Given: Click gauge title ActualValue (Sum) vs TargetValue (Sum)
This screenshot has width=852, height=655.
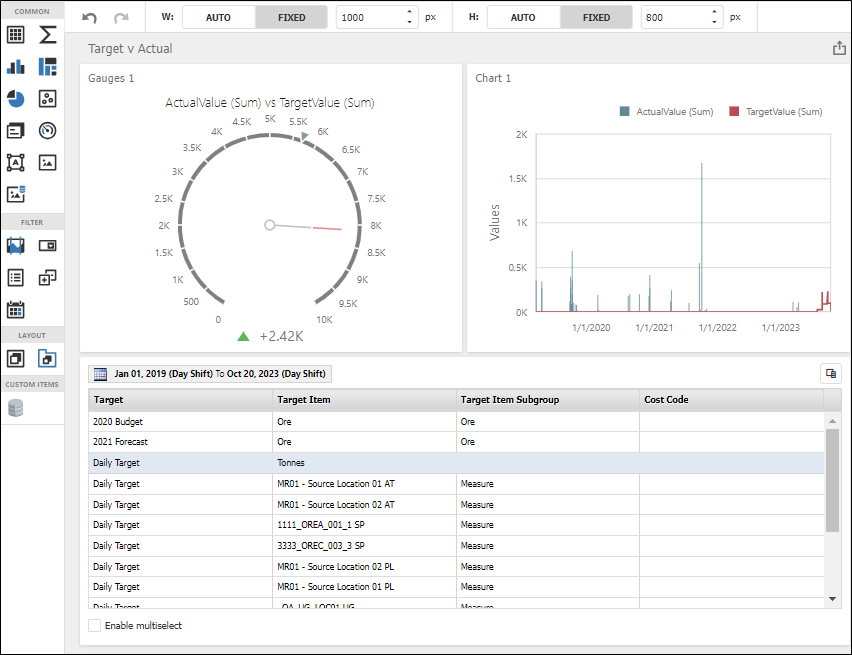Looking at the screenshot, I should [270, 103].
